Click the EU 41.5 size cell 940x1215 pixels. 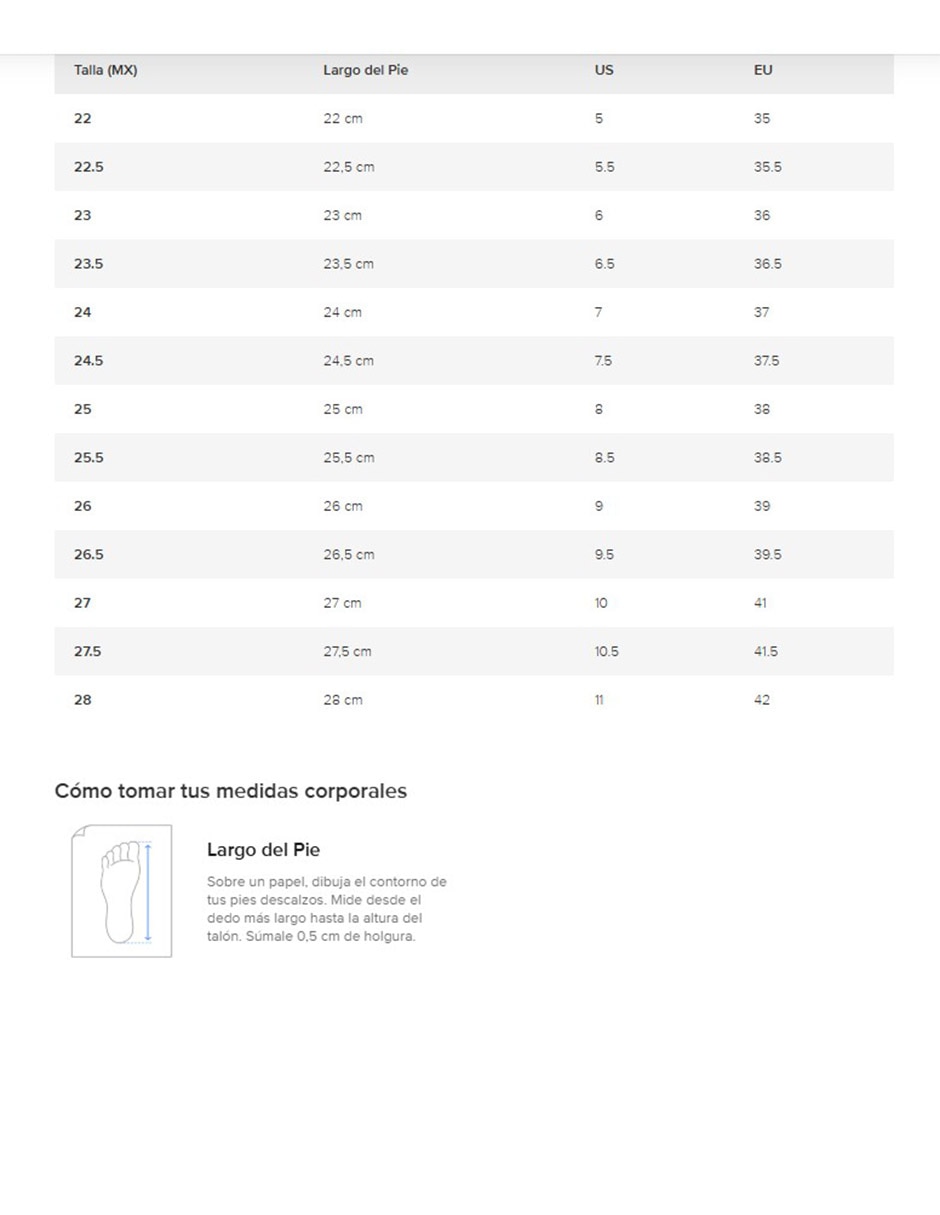coord(766,651)
